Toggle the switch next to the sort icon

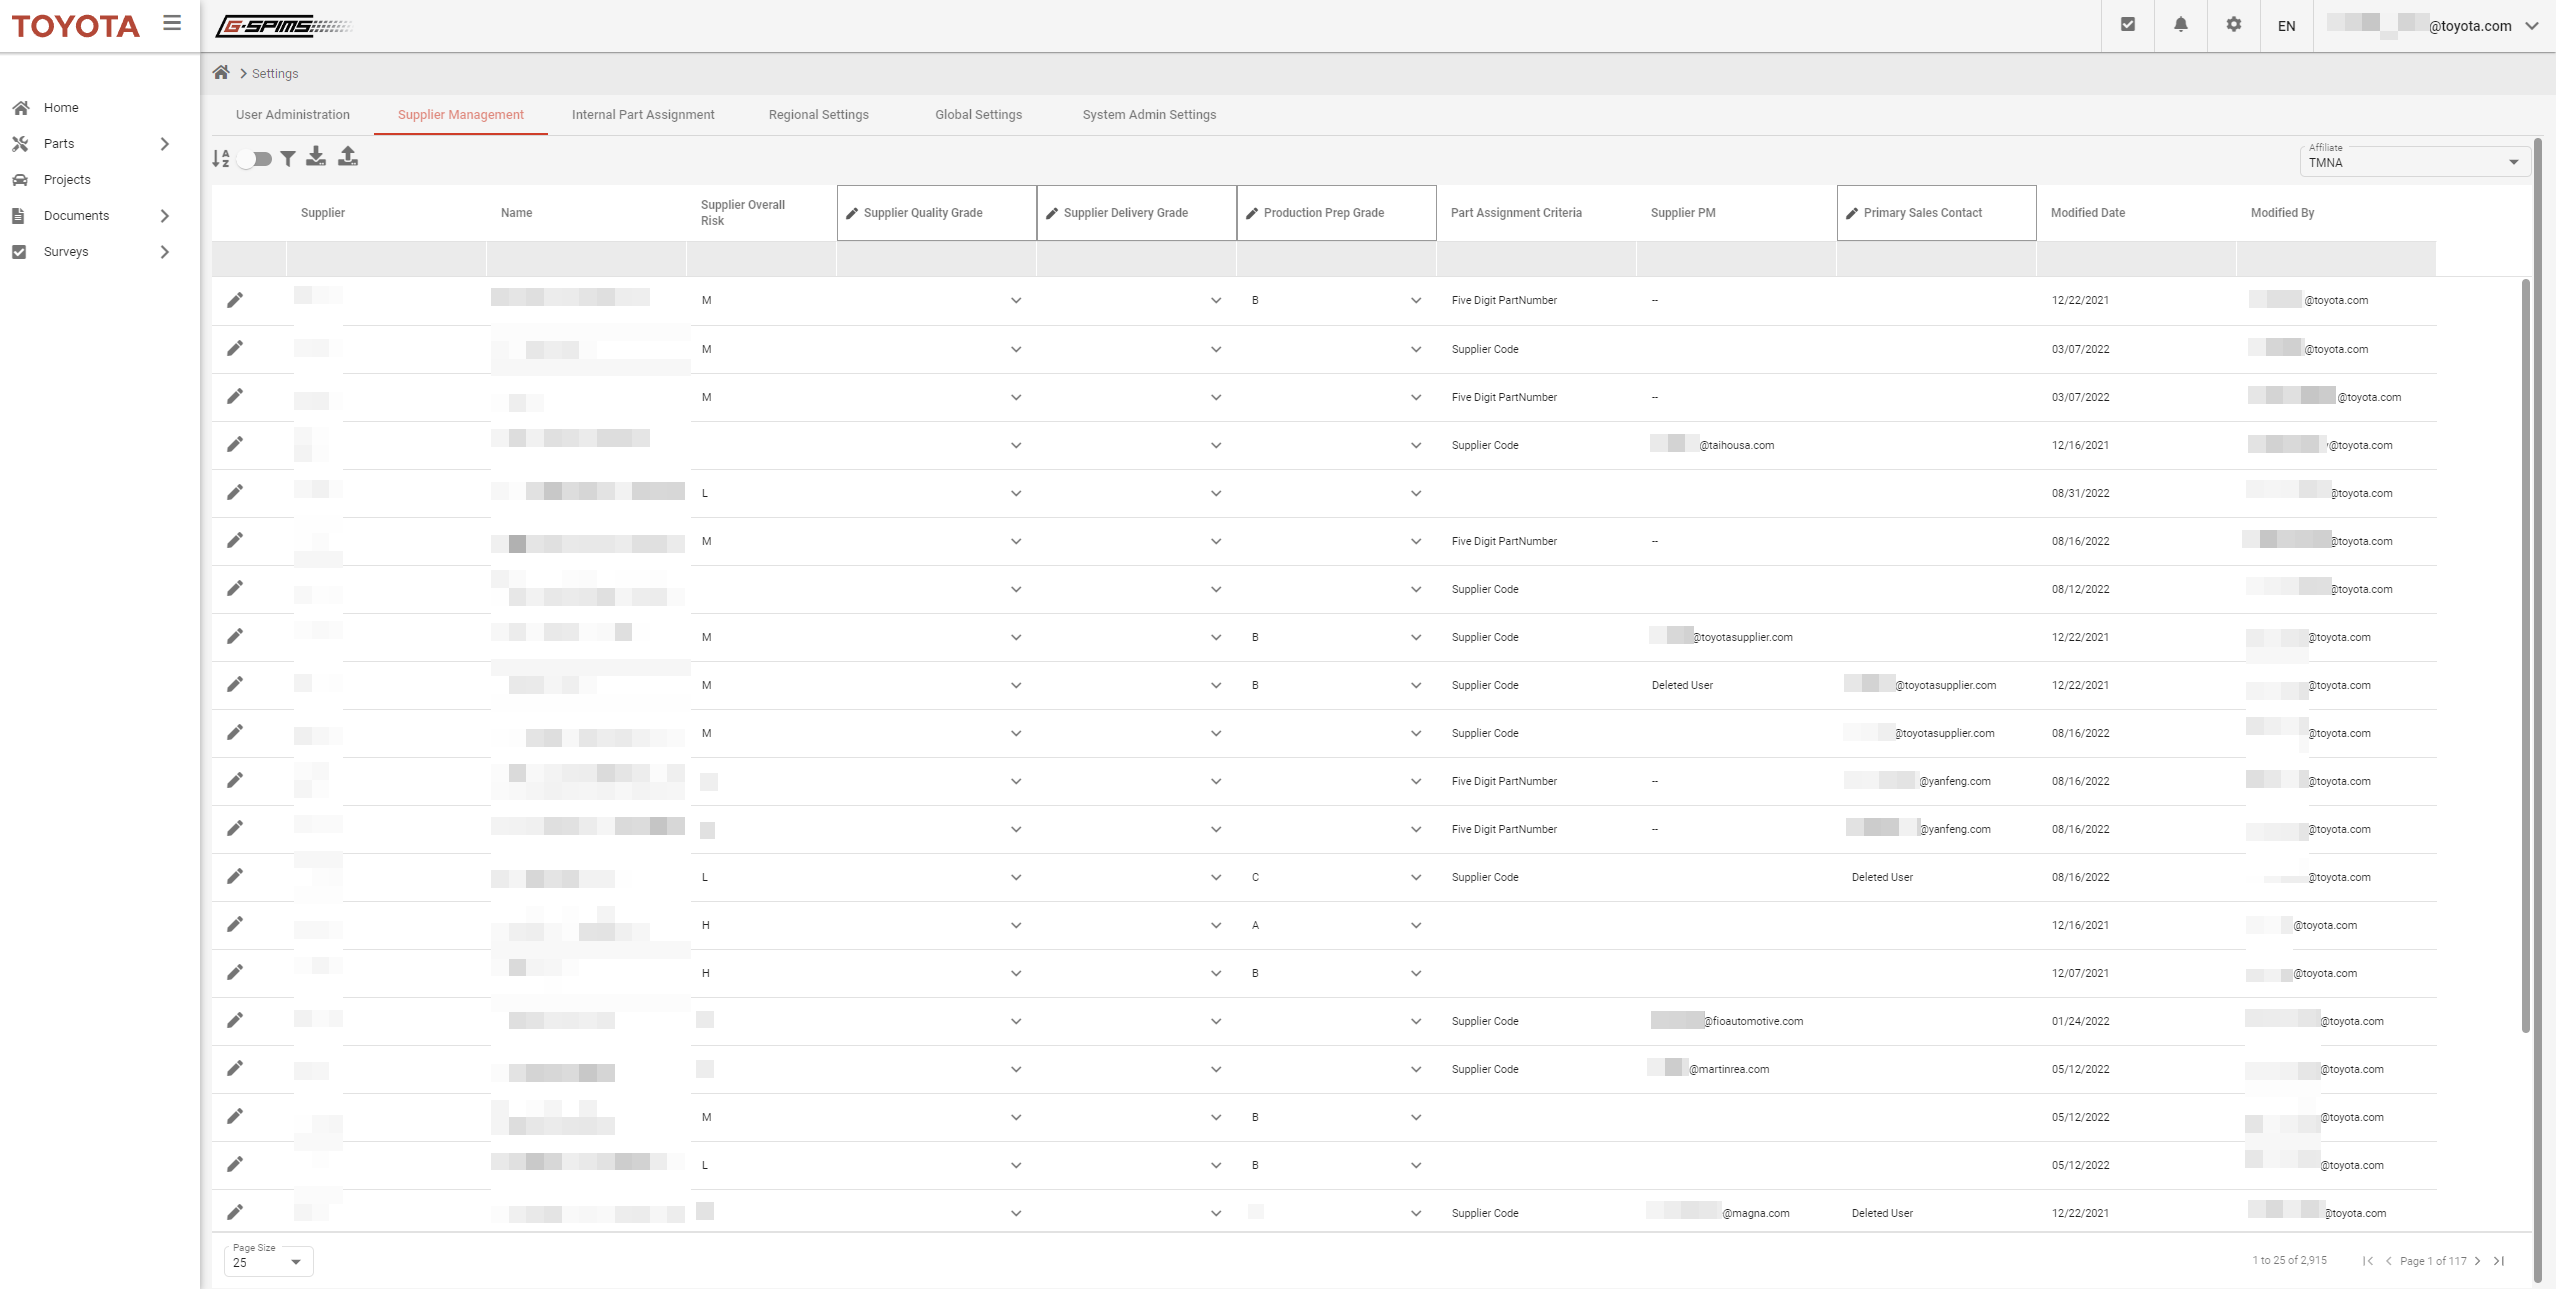[x=255, y=159]
